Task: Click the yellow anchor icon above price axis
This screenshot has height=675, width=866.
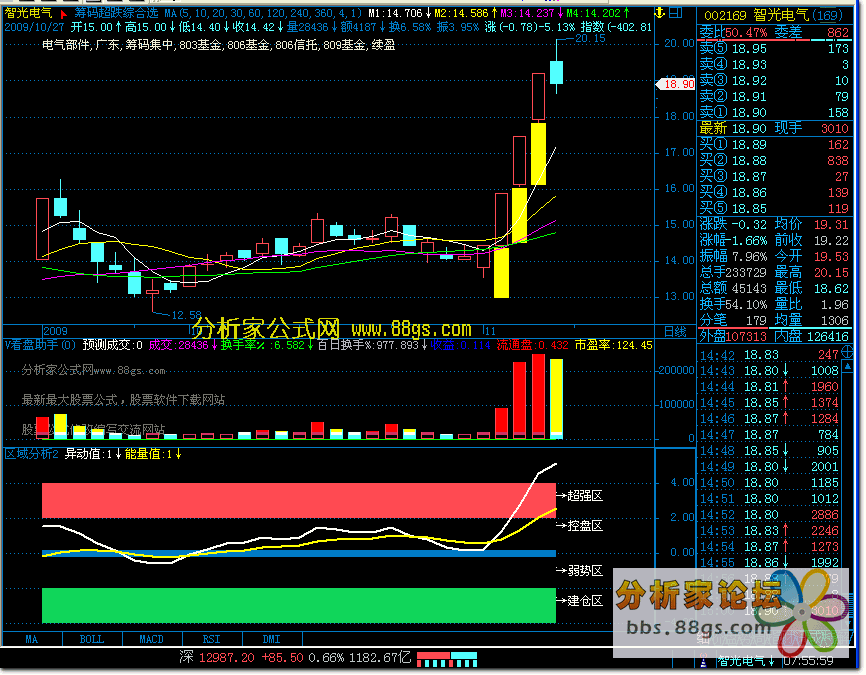Action: point(662,14)
